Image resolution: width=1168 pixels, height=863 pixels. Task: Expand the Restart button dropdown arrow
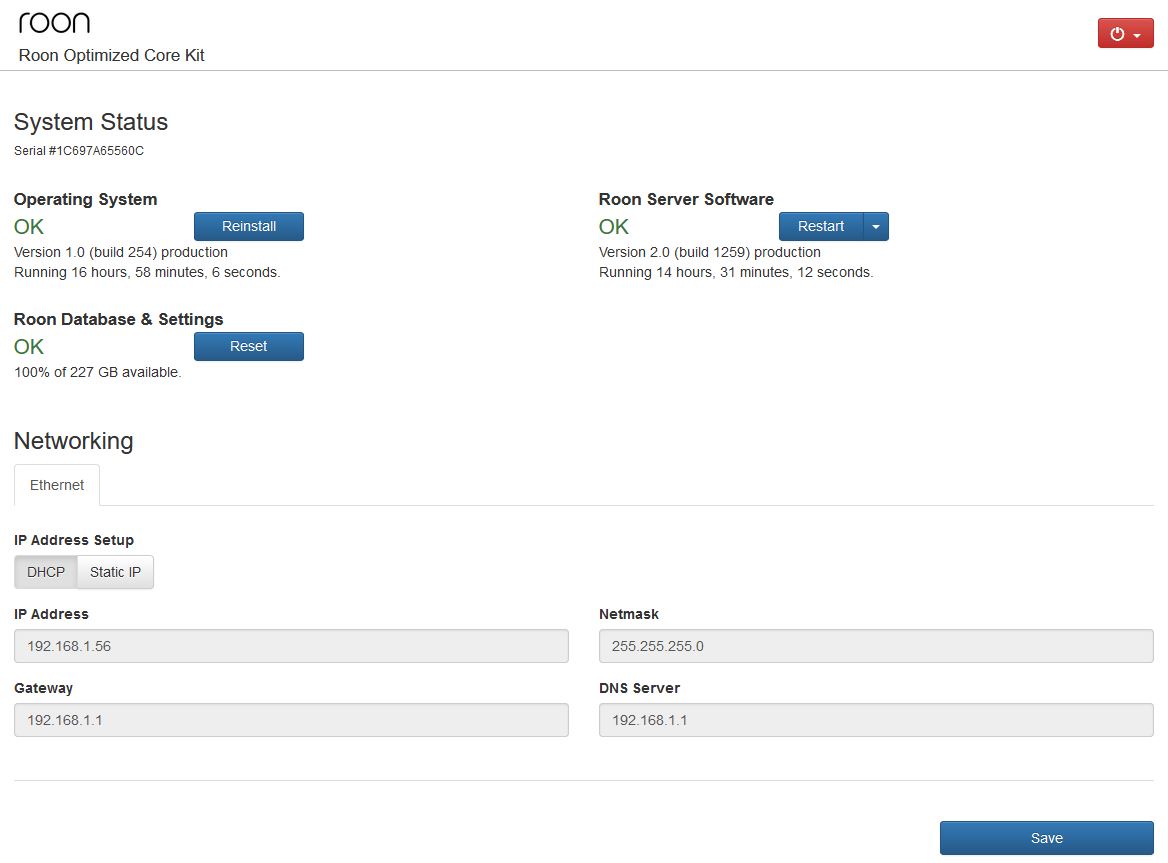coord(875,226)
